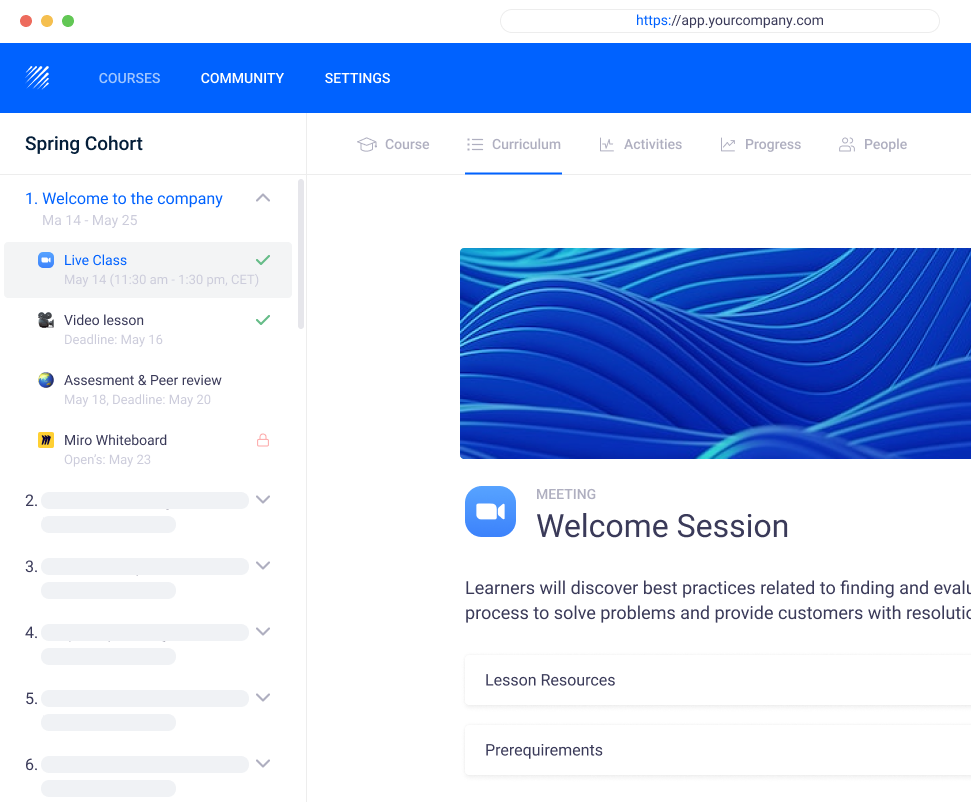The height and width of the screenshot is (802, 971).
Task: Click the Assessment & Peer review globe icon
Action: tap(46, 380)
